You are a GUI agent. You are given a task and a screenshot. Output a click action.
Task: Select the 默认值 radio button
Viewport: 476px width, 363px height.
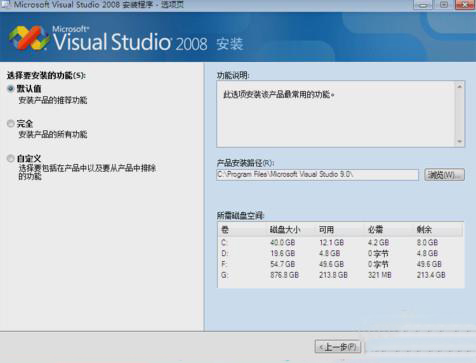pos(10,89)
